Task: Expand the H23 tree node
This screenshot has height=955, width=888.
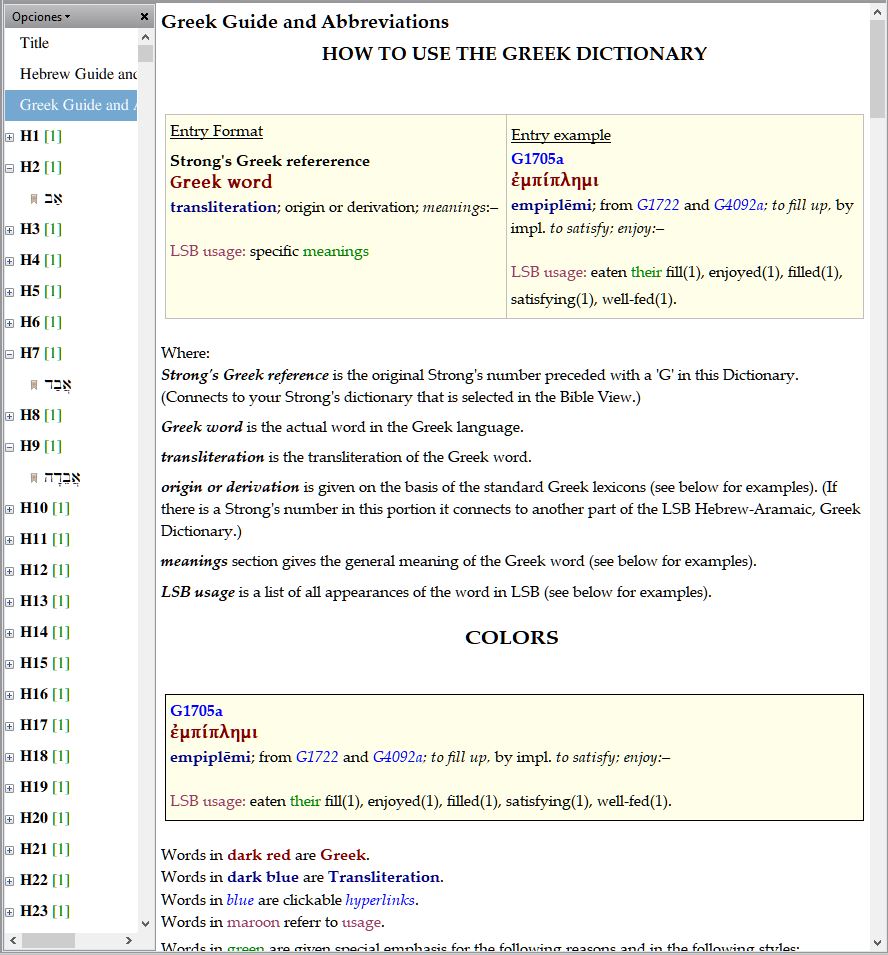Action: click(10, 912)
